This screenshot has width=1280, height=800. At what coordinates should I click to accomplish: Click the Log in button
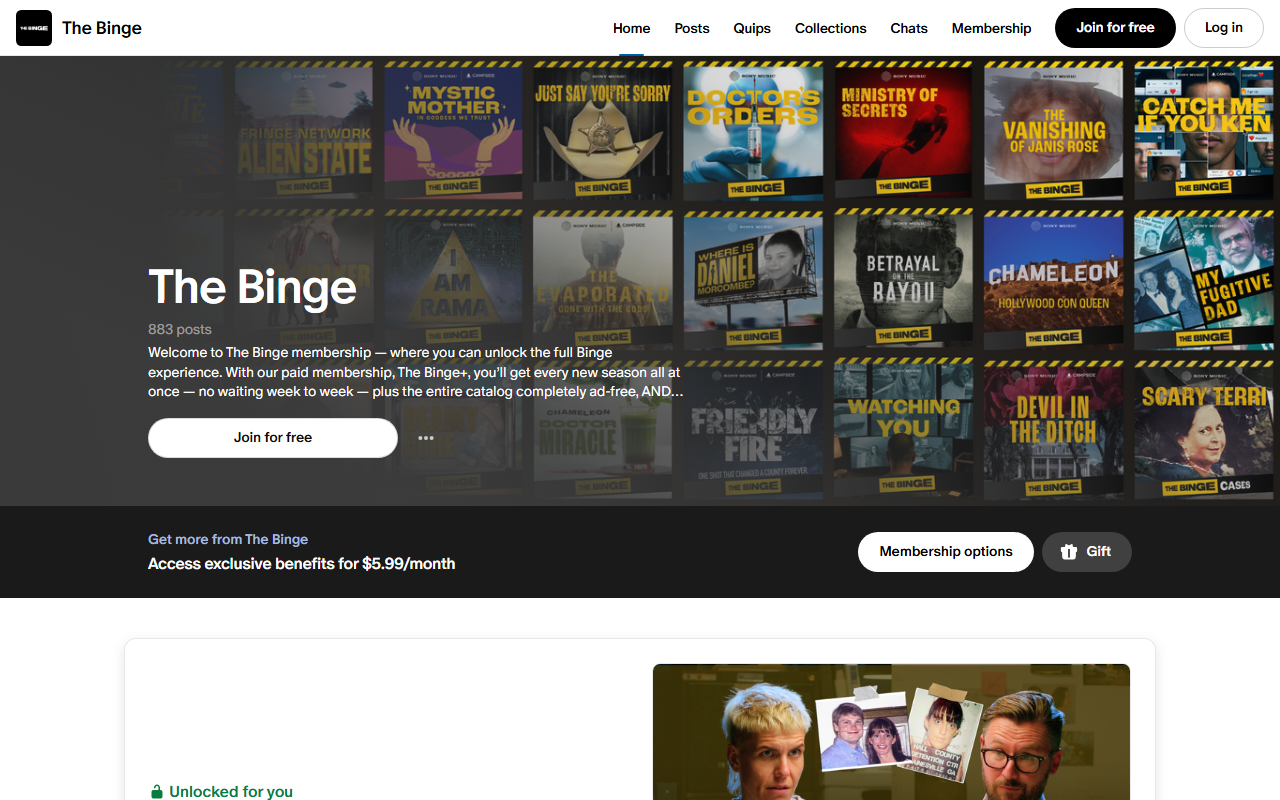click(x=1224, y=28)
